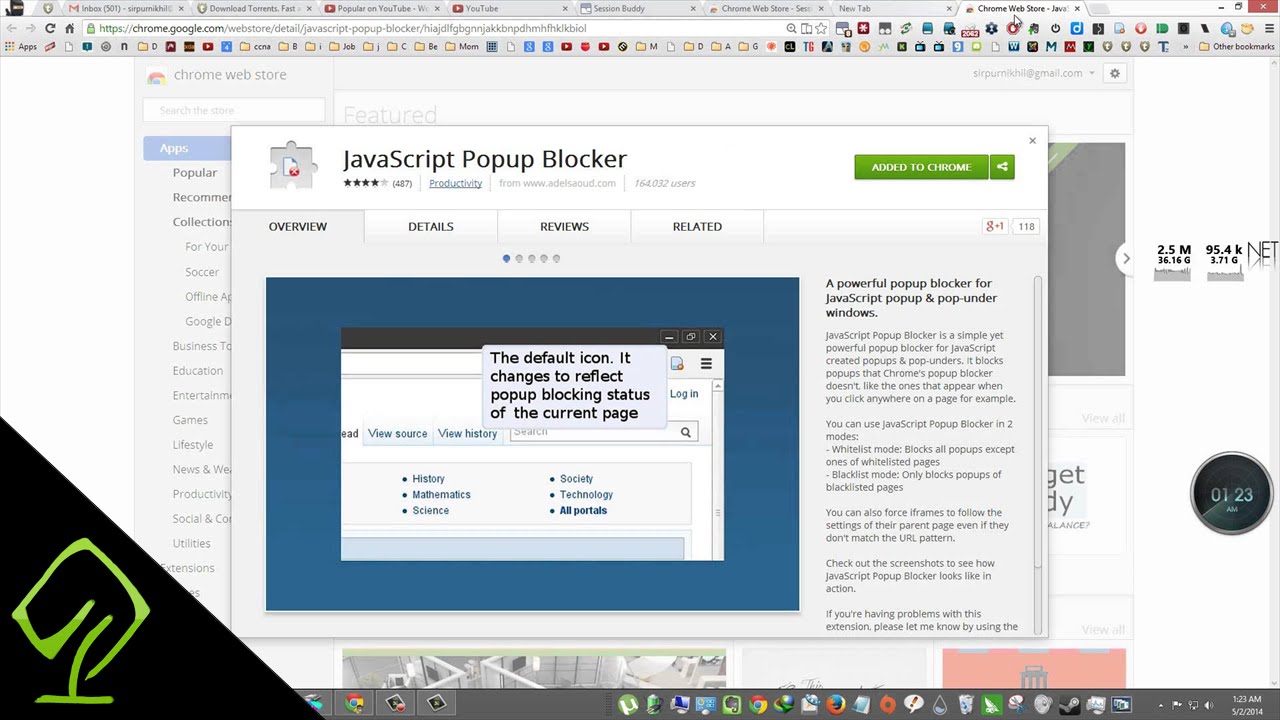Click the extension screenshot preview image
Viewport: 1280px width, 720px height.
(x=533, y=444)
